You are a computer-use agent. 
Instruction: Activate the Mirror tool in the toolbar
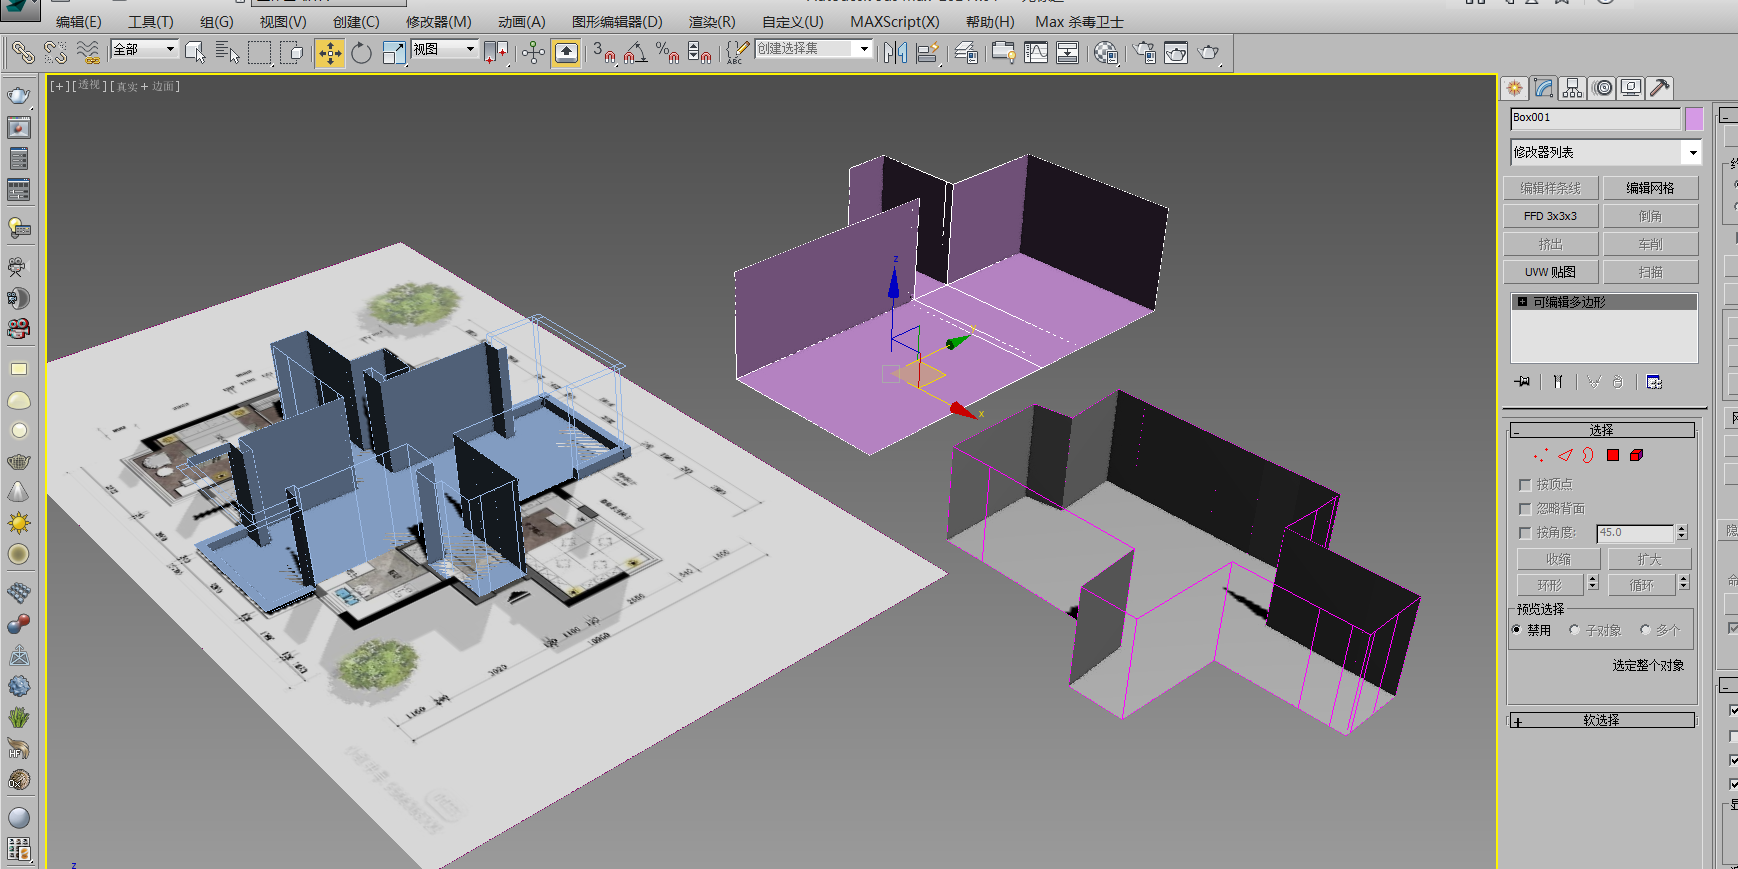point(895,53)
